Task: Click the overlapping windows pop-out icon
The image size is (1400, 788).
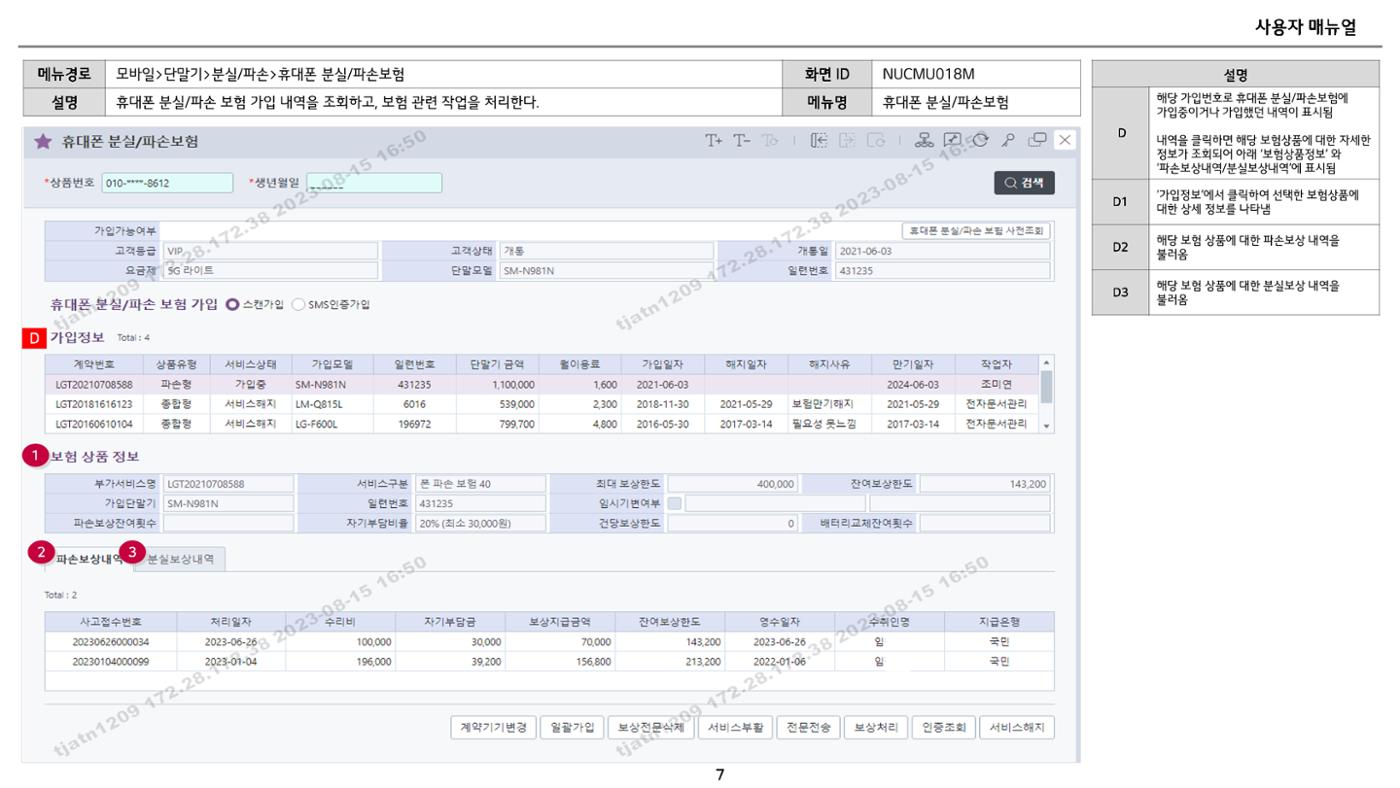Action: (x=1038, y=141)
